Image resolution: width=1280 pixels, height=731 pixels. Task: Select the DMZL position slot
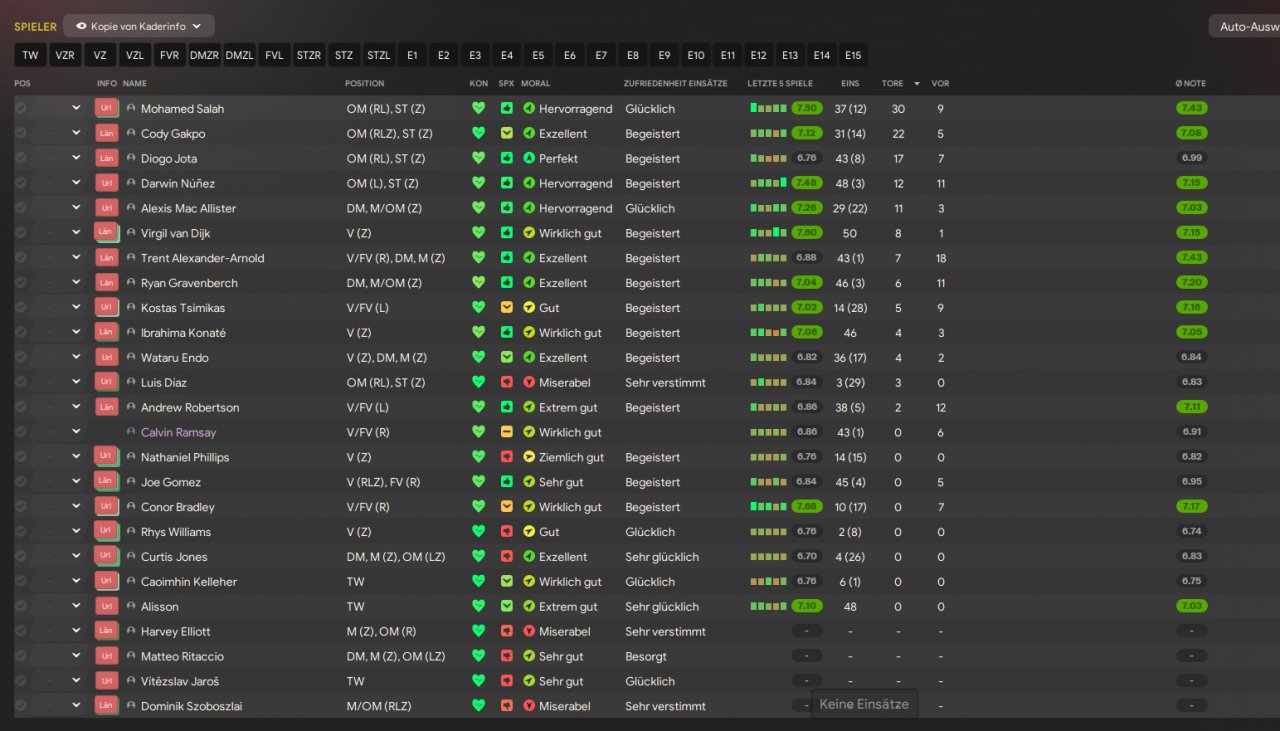coord(239,56)
